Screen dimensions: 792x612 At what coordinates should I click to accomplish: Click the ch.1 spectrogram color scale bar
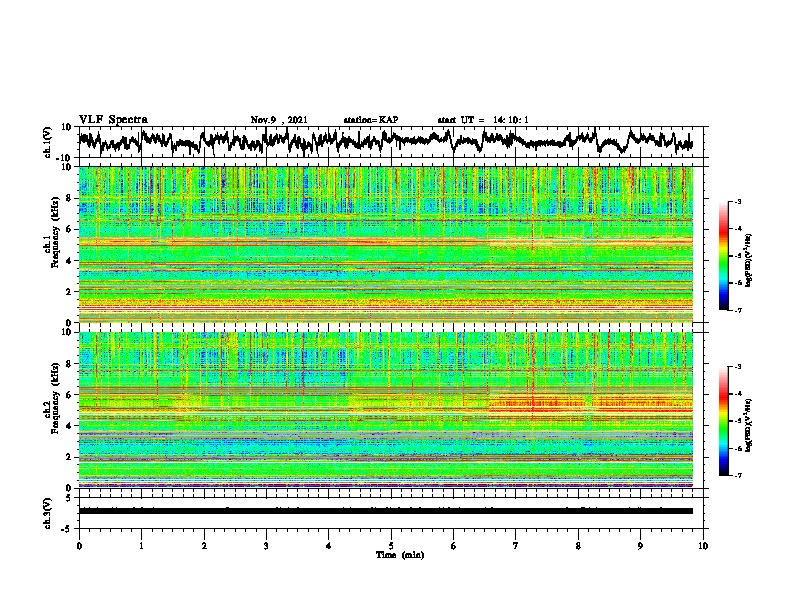(x=724, y=256)
